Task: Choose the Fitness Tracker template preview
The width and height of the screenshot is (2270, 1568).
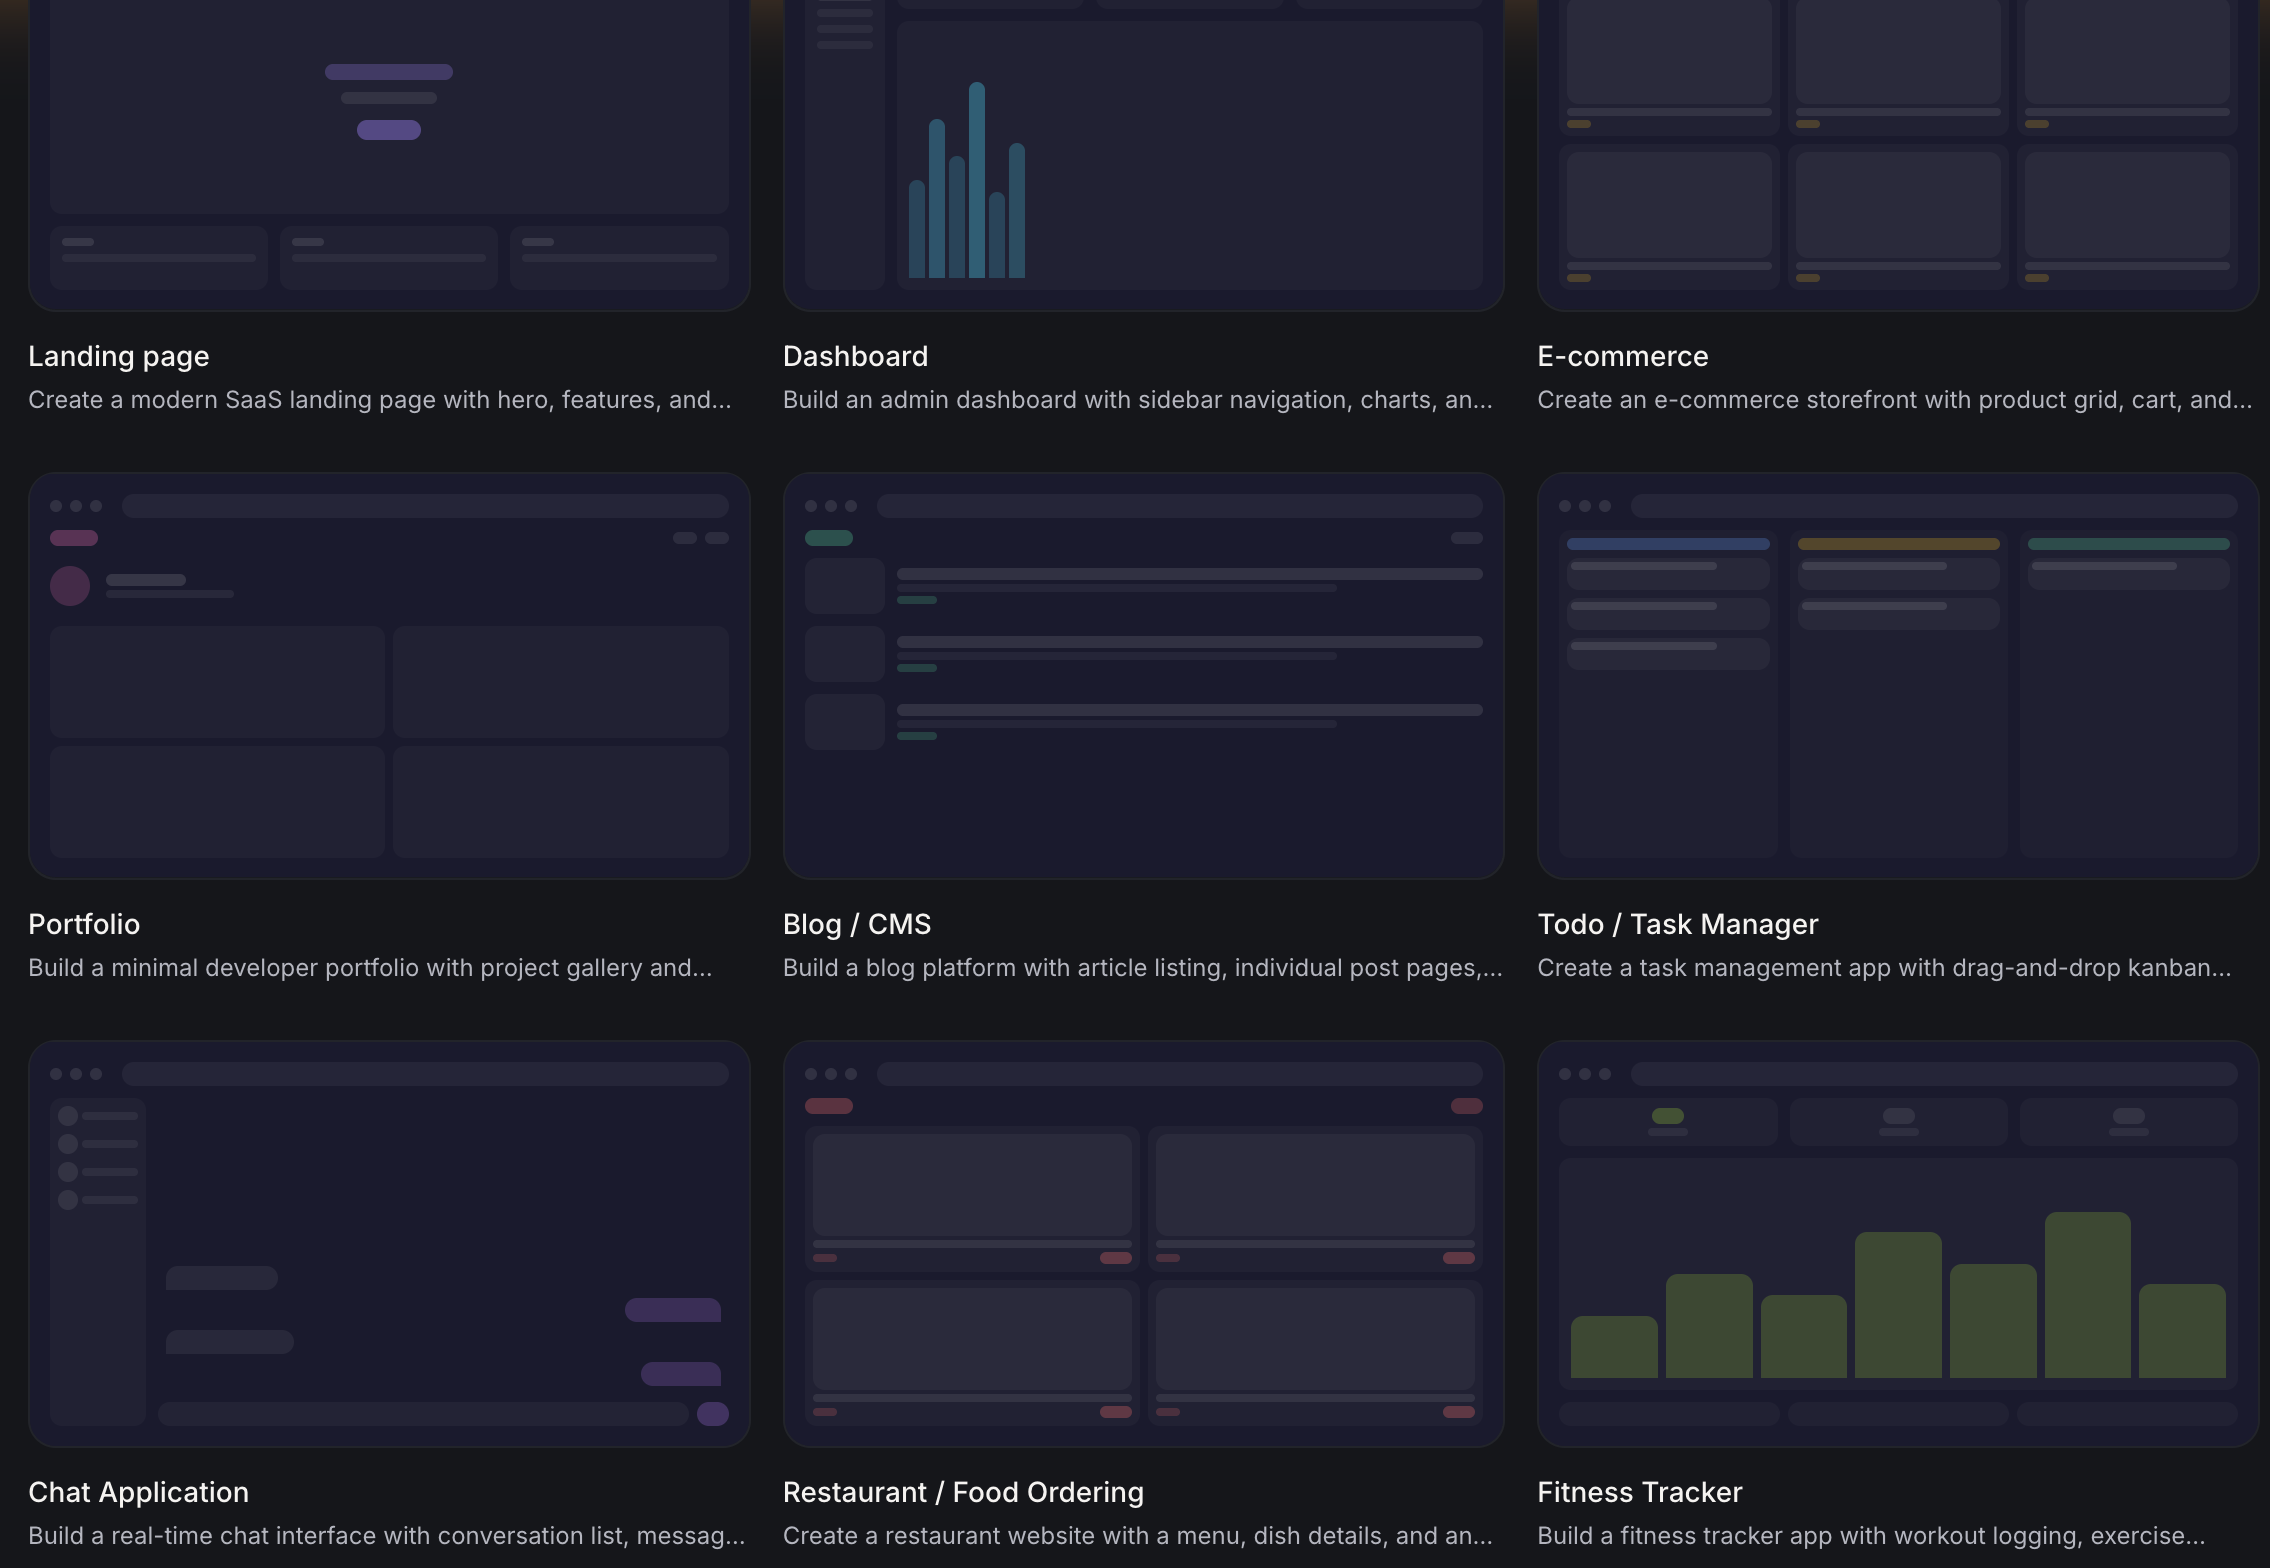Action: pyautogui.click(x=1898, y=1244)
